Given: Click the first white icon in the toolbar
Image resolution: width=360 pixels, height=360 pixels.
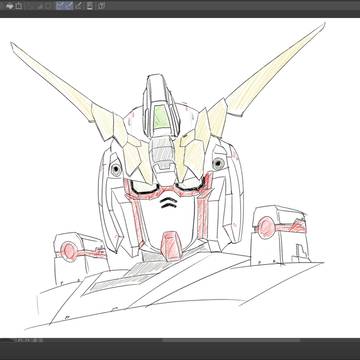Looking at the screenshot, I should [x=10, y=6].
